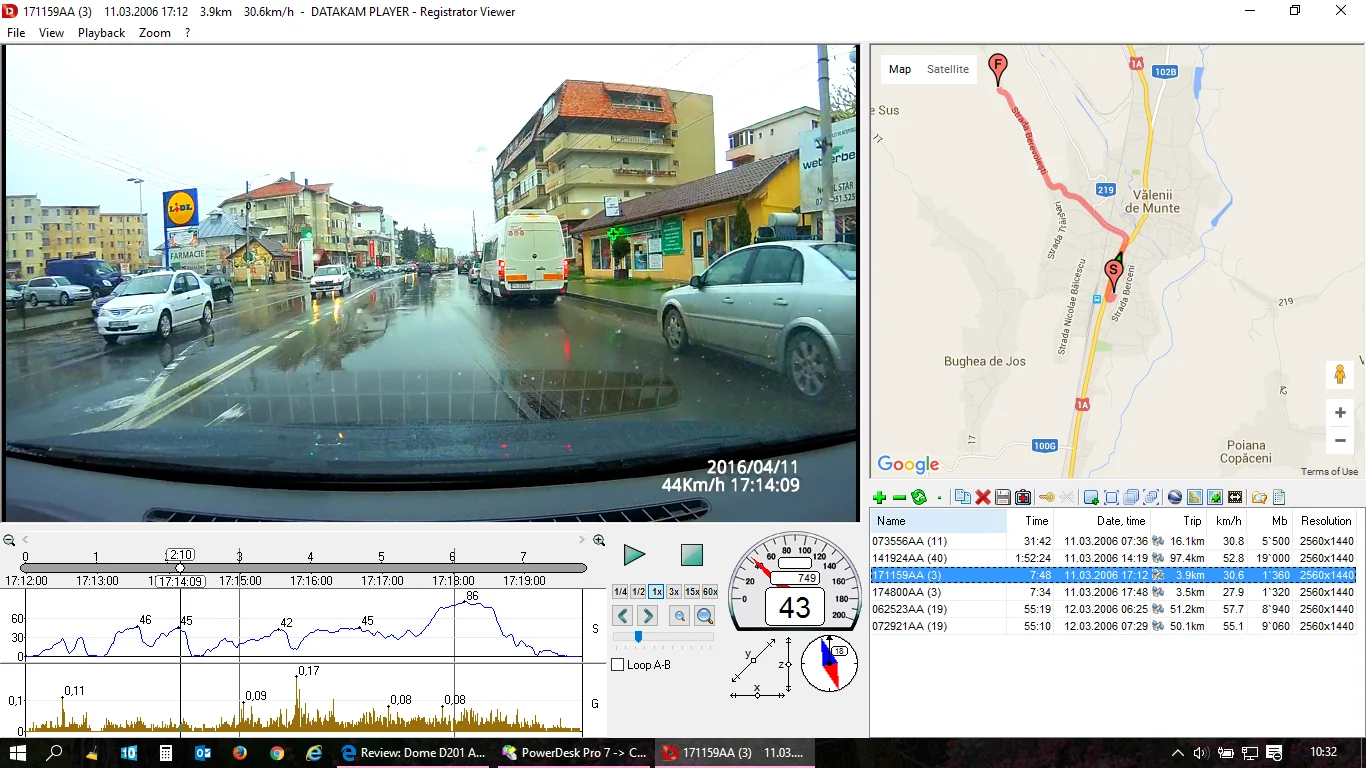Viewport: 1366px width, 768px height.
Task: Select recording 141924AA (40) in file list
Action: pos(1113,558)
